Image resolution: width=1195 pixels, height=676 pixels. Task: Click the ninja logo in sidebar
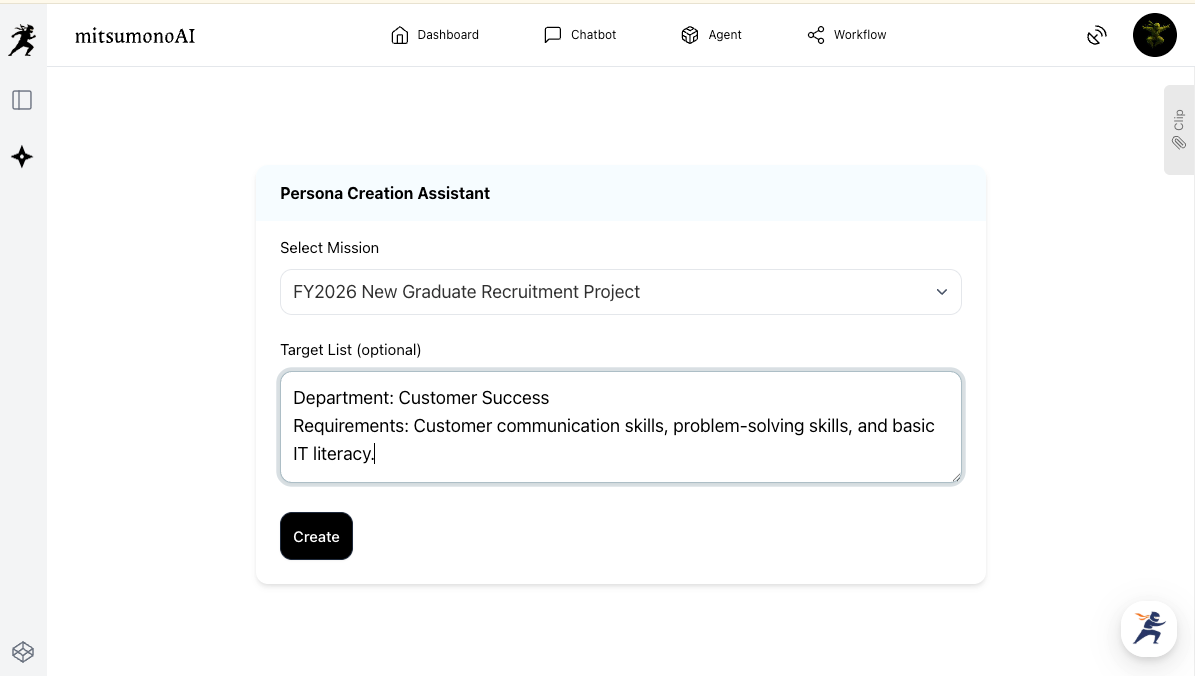pyautogui.click(x=22, y=40)
